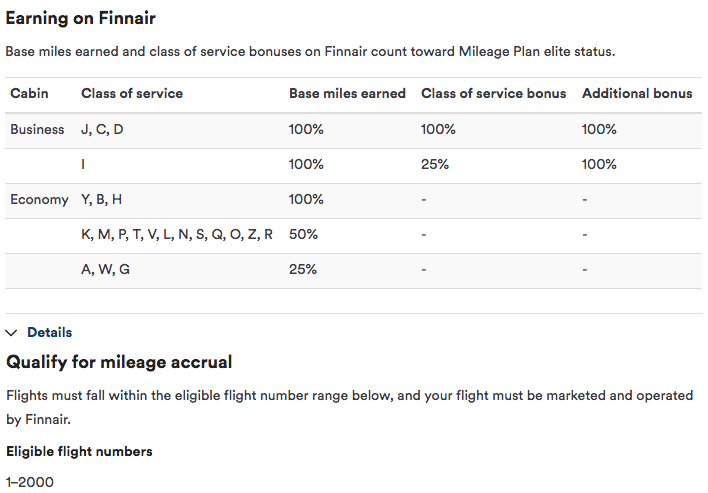Screen dimensions: 708x493
Task: Click the Details link label
Action: (x=49, y=332)
